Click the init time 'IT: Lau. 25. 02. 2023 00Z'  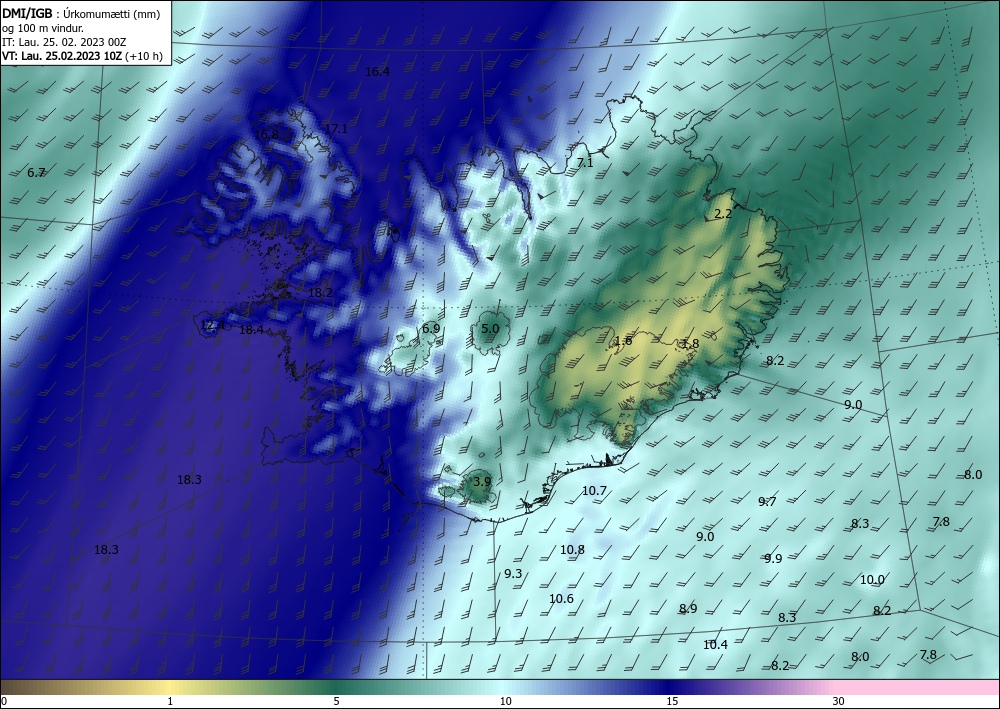point(64,42)
